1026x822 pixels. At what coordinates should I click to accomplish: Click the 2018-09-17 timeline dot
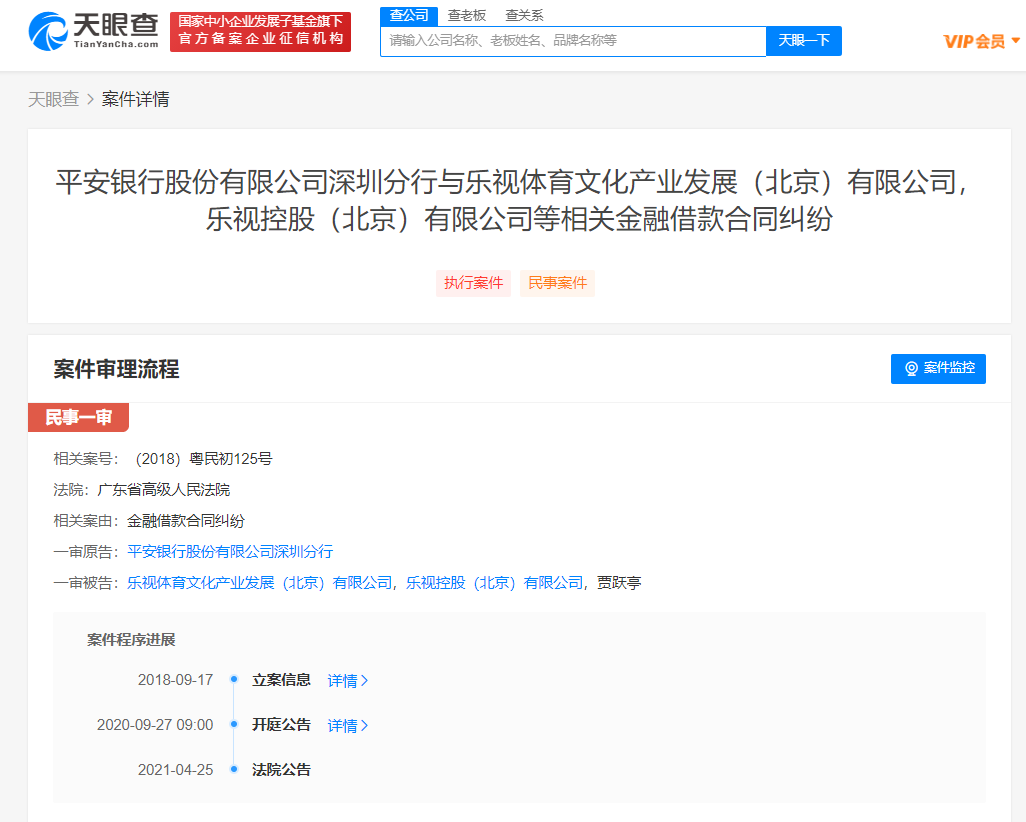click(234, 680)
